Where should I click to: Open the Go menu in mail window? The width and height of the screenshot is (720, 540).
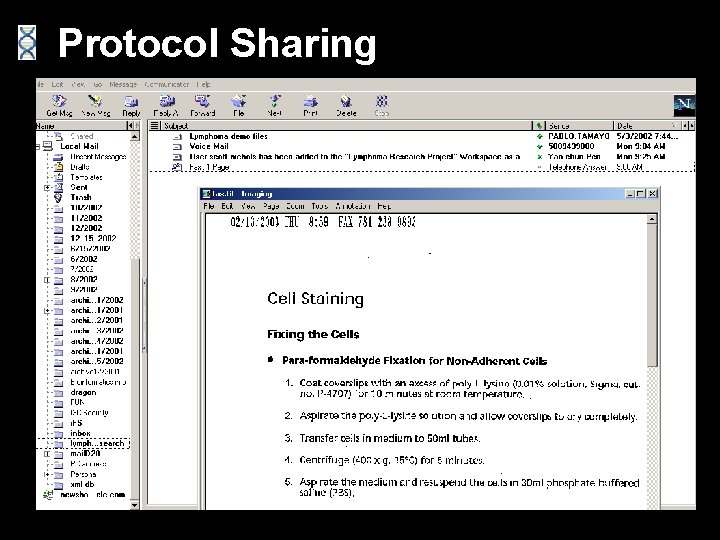[x=98, y=84]
